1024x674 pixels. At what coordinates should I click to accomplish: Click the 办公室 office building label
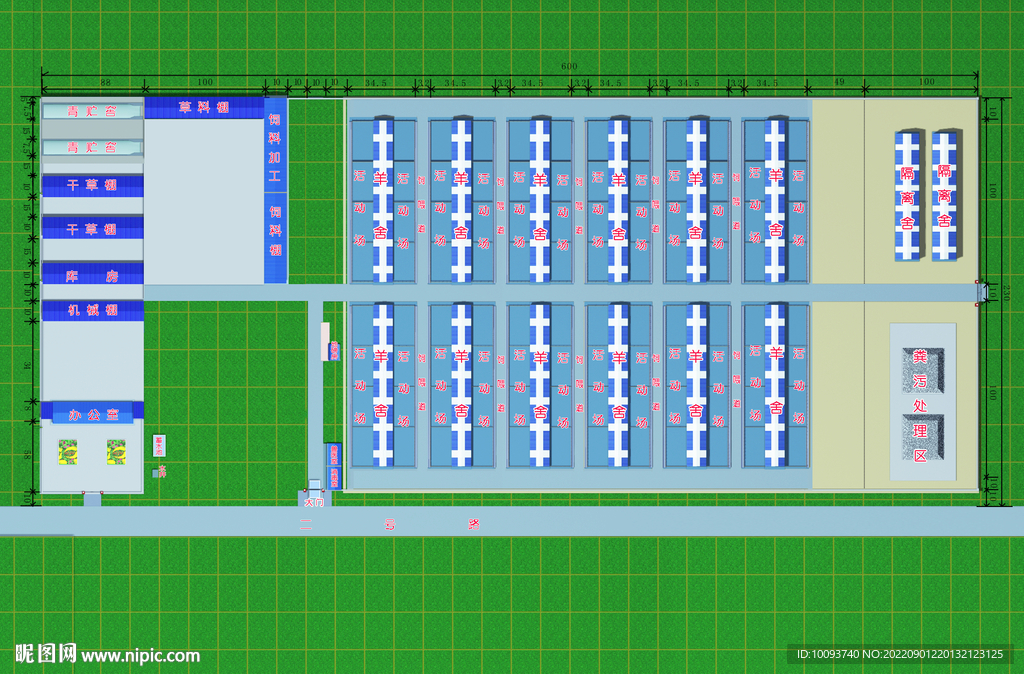[x=92, y=412]
